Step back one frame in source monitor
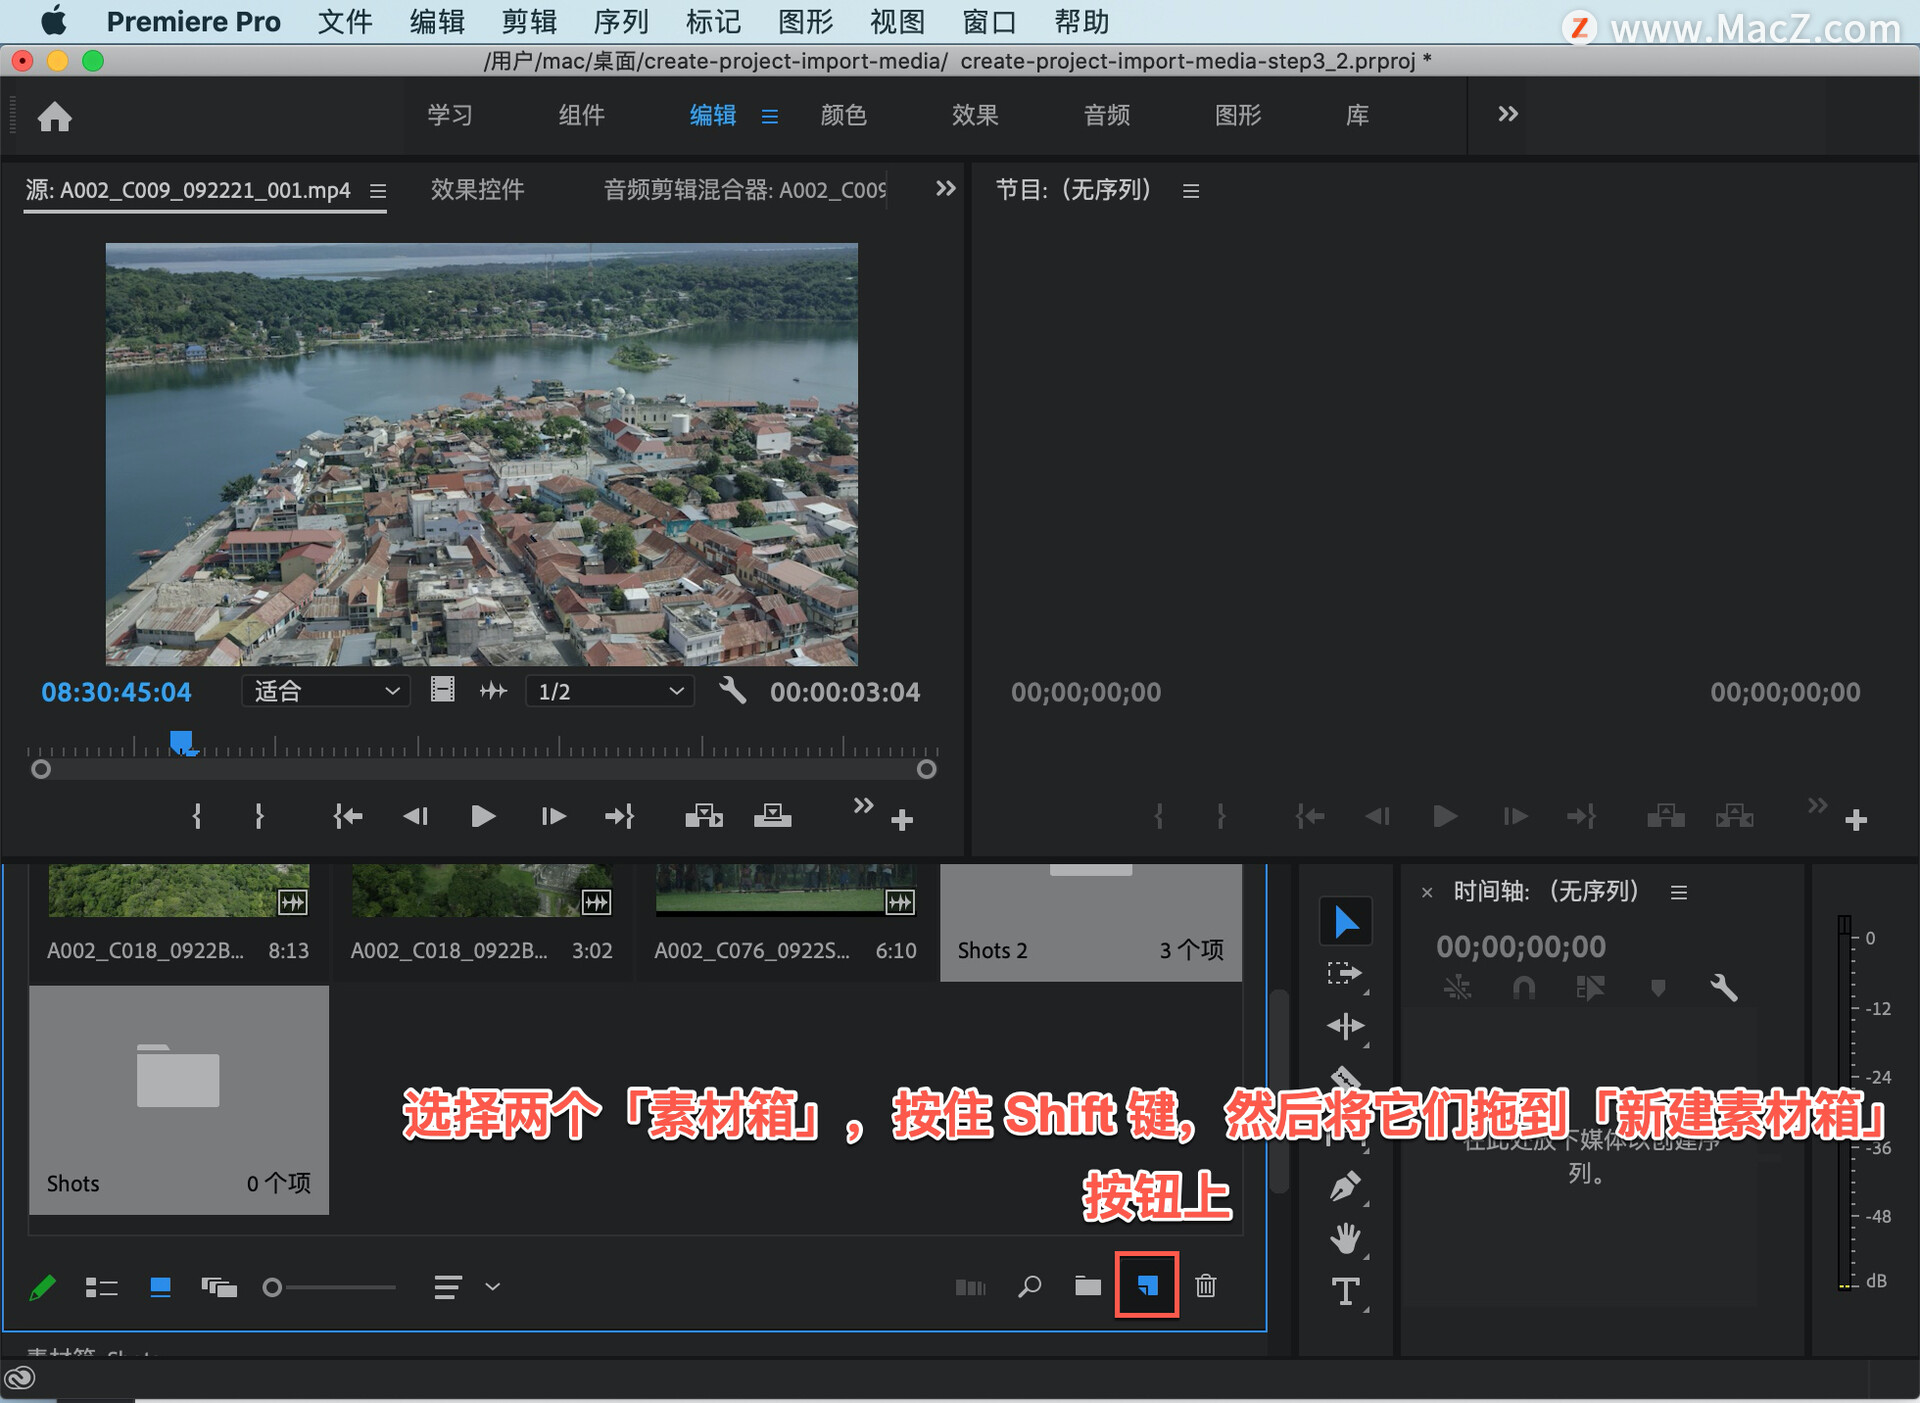Viewport: 1920px width, 1403px height. (x=415, y=816)
